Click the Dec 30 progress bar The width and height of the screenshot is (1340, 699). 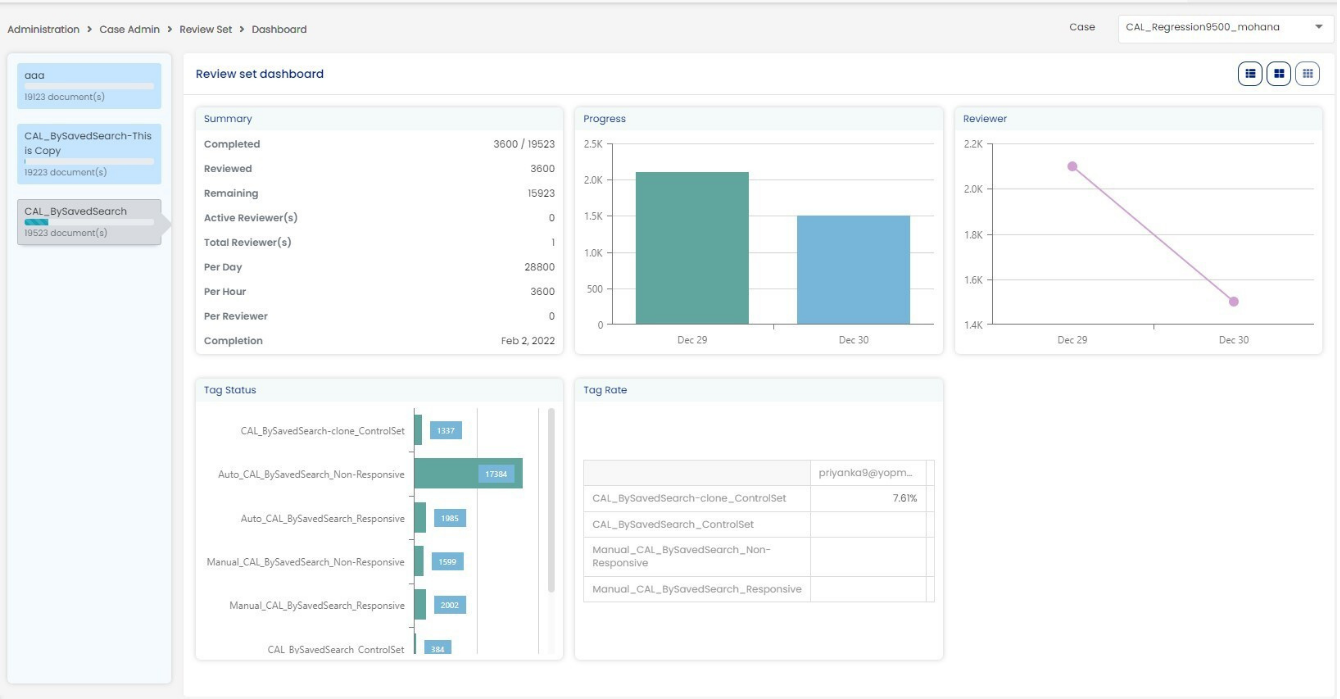853,270
